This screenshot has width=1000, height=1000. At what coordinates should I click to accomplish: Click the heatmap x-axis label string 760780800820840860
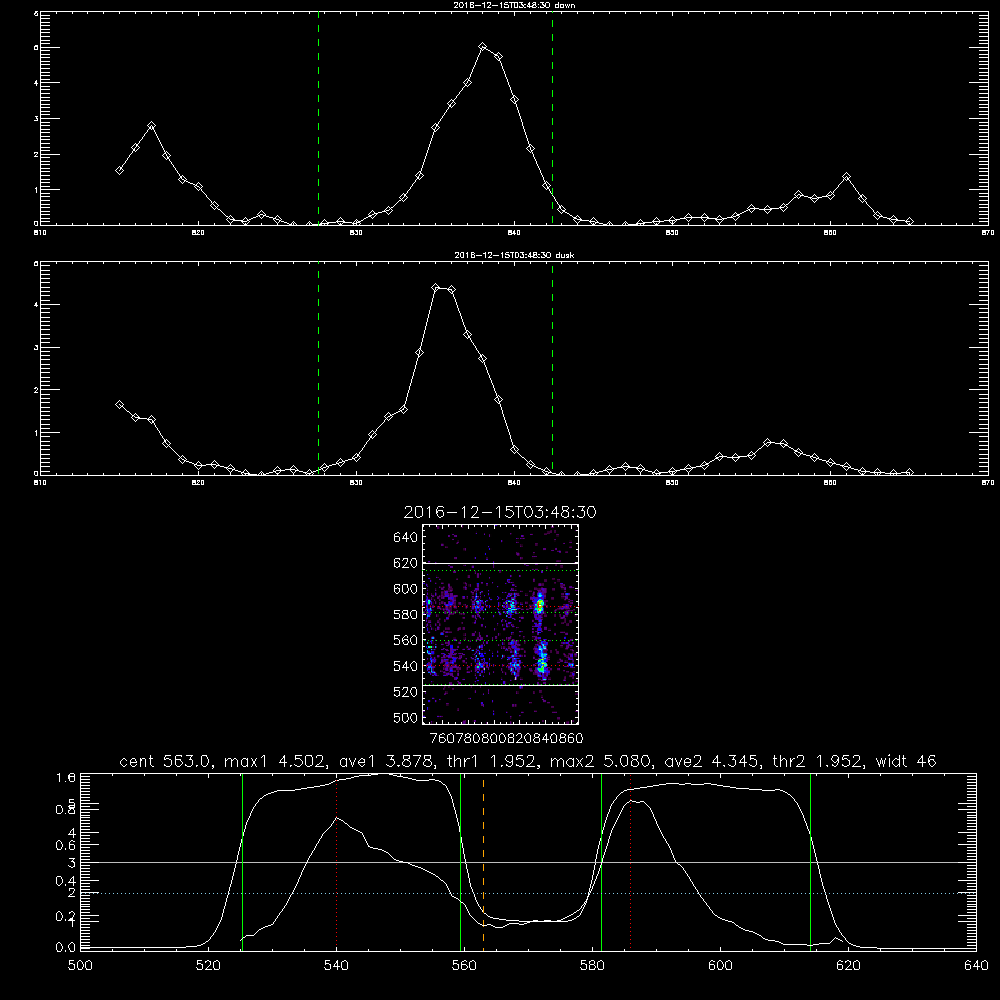tap(506, 738)
